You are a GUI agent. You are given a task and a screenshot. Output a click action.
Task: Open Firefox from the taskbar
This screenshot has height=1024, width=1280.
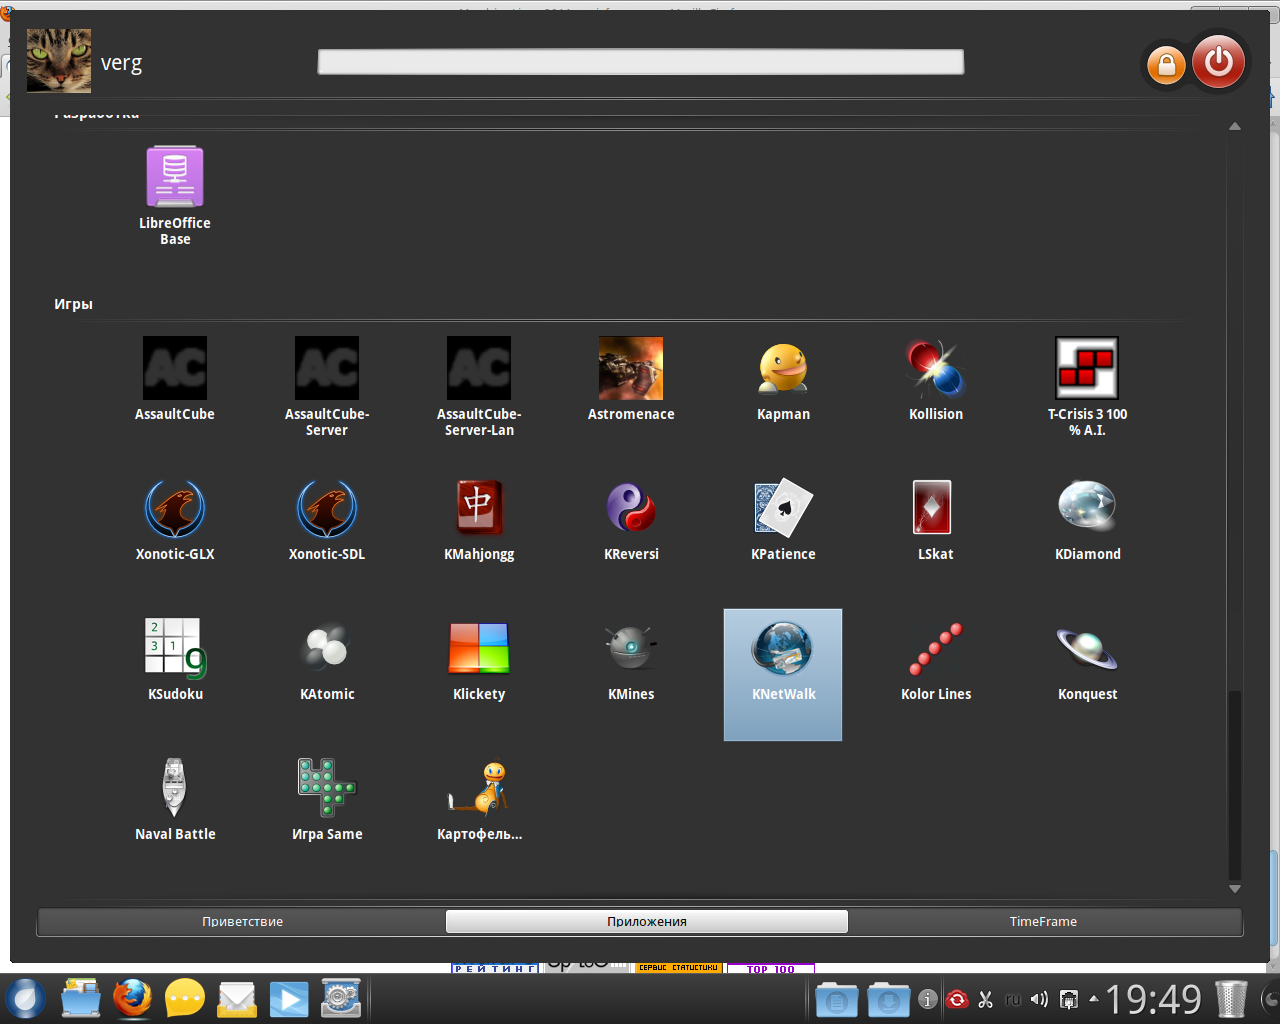[x=132, y=998]
